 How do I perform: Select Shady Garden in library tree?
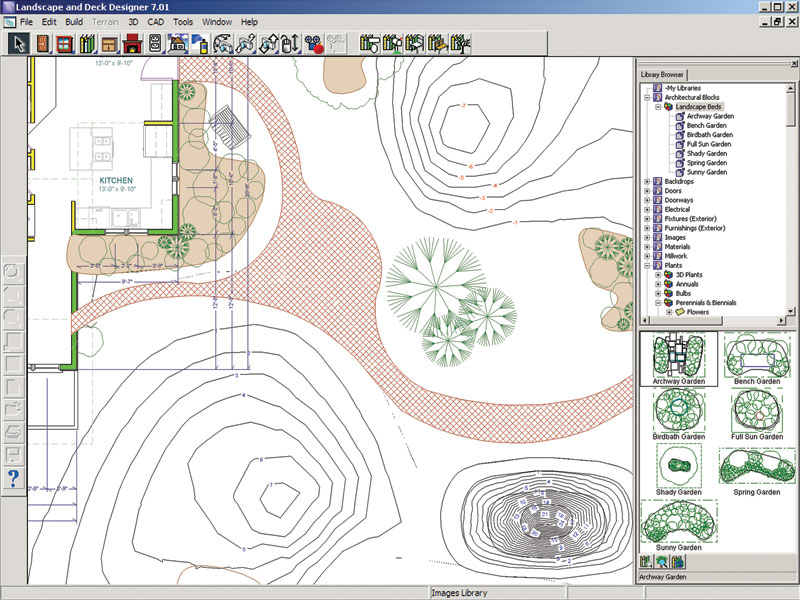(706, 153)
